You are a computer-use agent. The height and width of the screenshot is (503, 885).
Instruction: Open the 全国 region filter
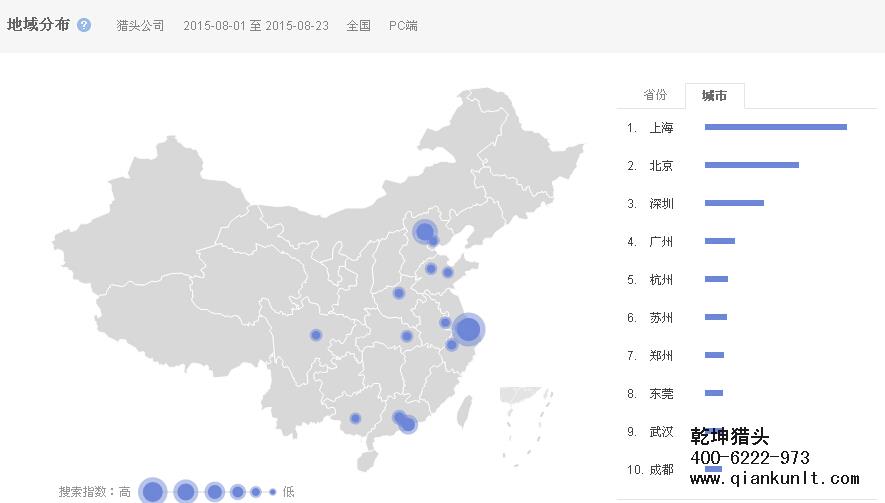point(359,26)
